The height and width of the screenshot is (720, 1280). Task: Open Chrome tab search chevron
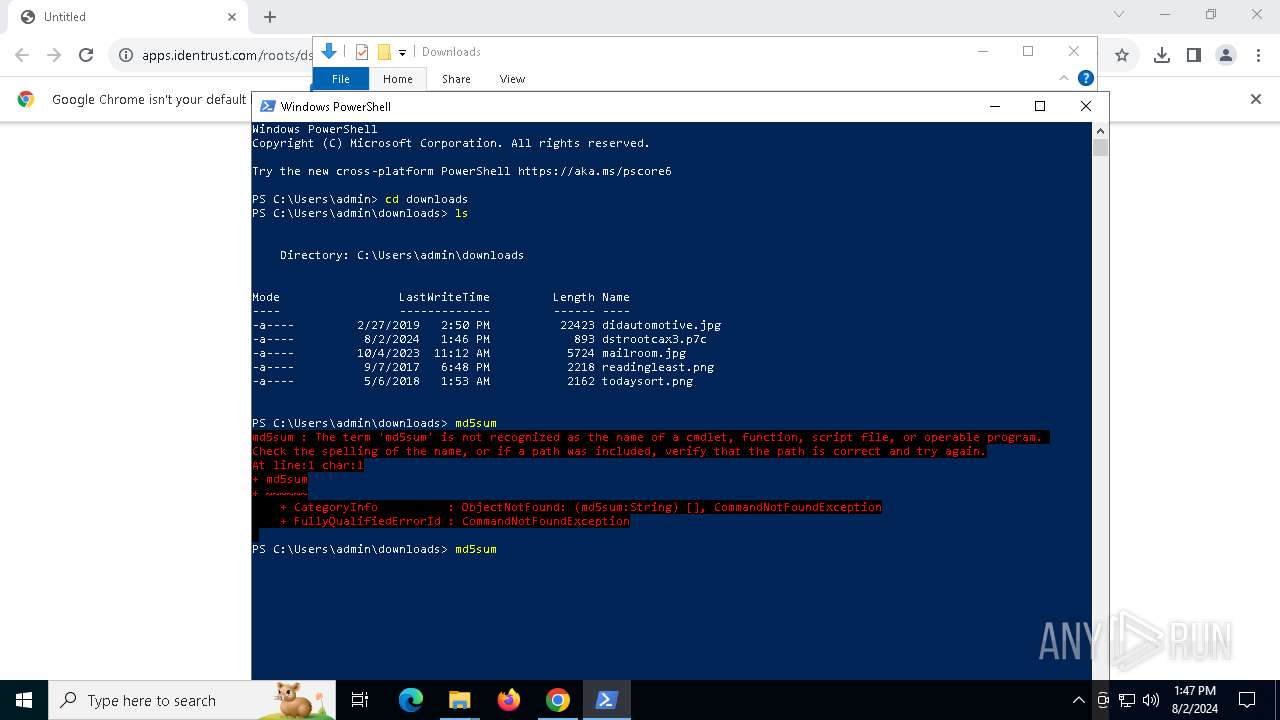pyautogui.click(x=1119, y=14)
